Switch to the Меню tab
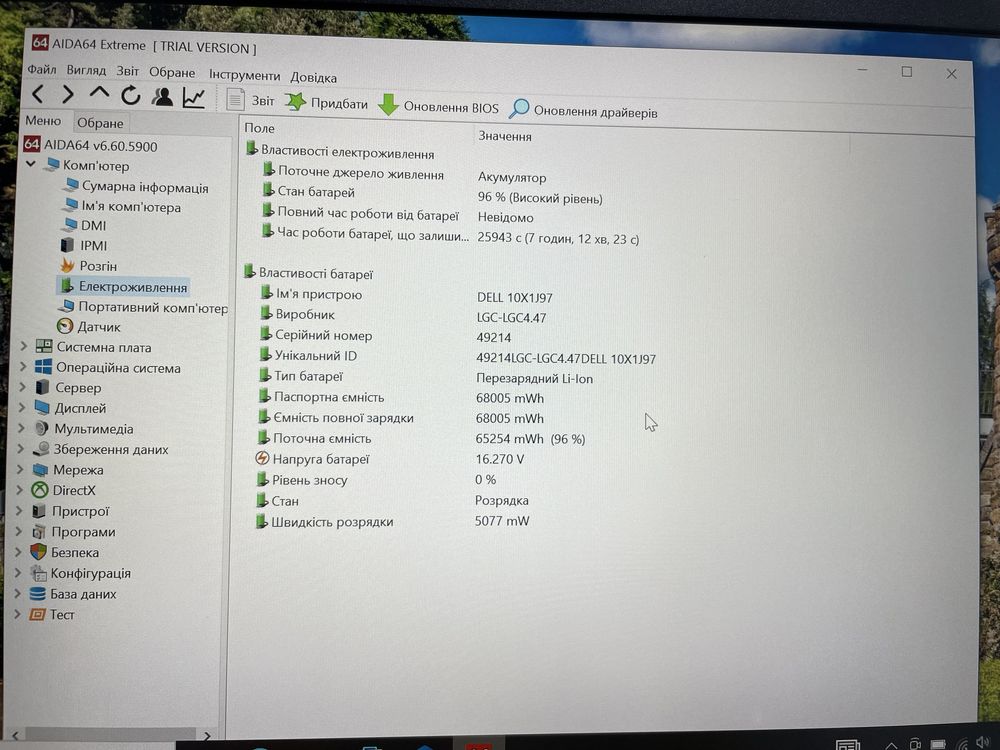The height and width of the screenshot is (750, 1000). click(43, 121)
